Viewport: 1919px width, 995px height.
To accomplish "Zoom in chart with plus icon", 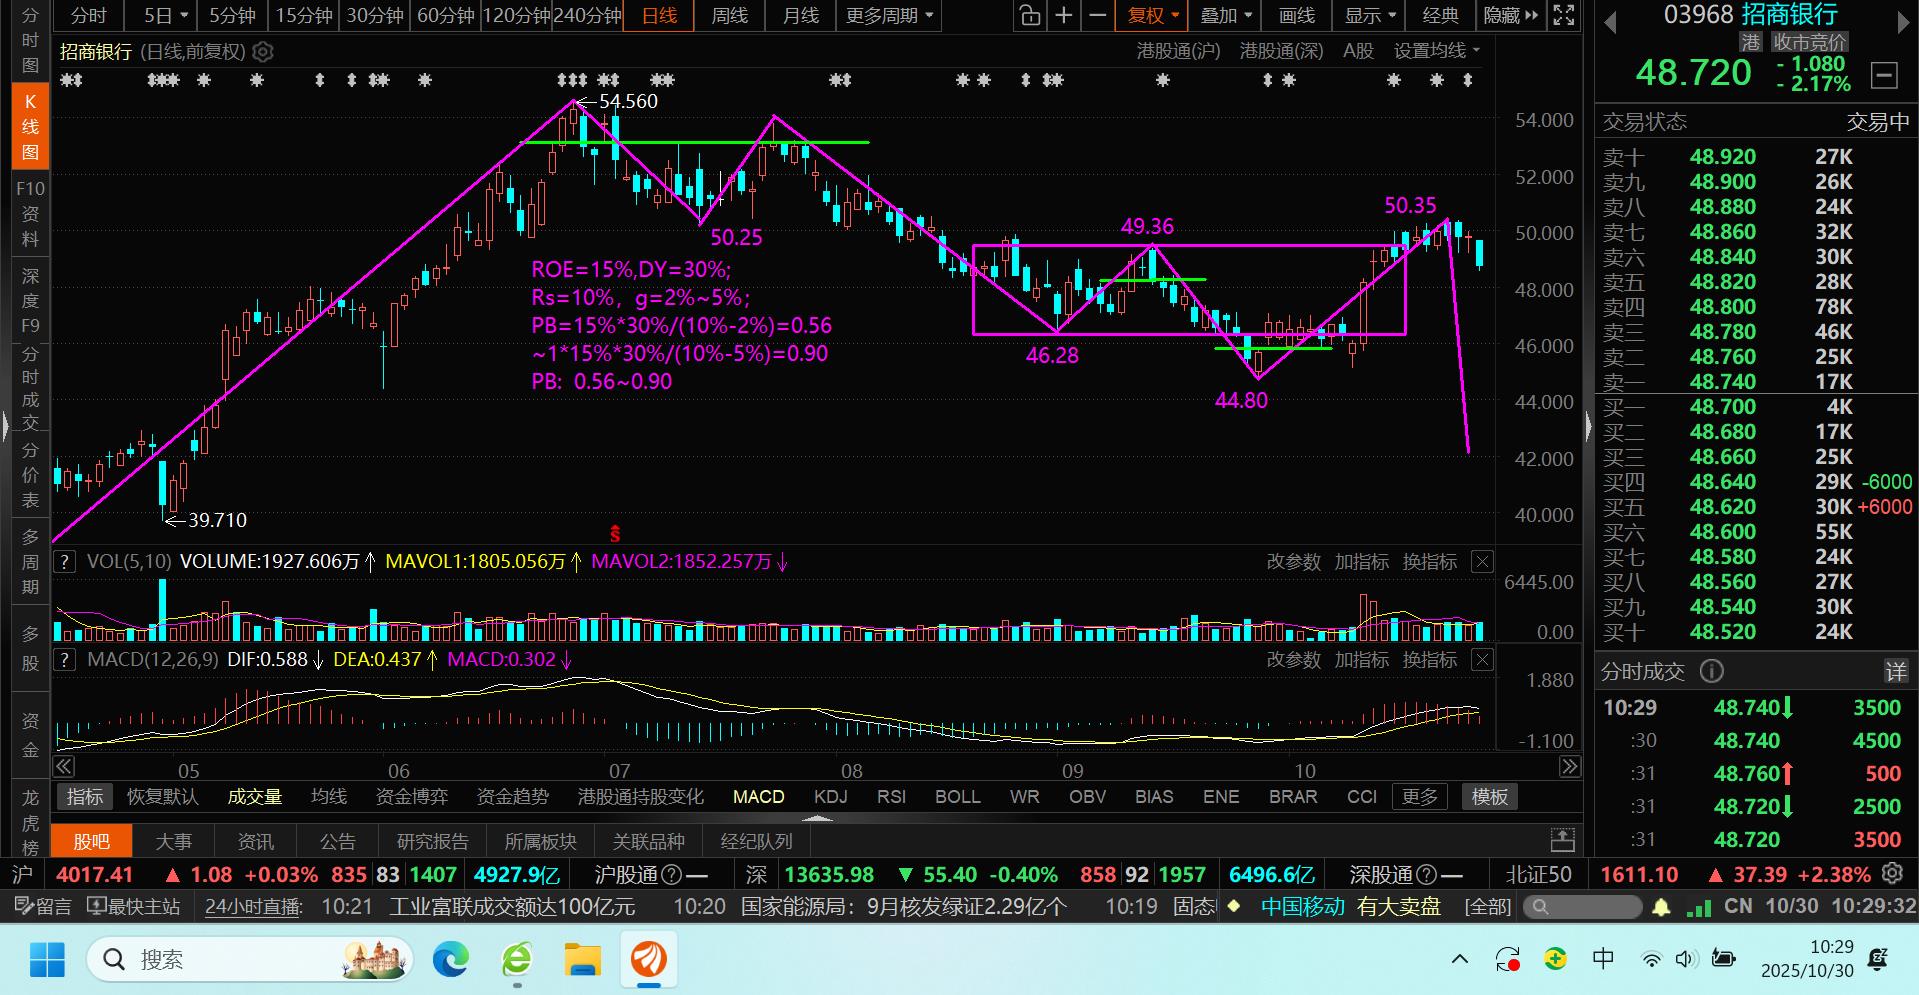I will tap(1064, 15).
